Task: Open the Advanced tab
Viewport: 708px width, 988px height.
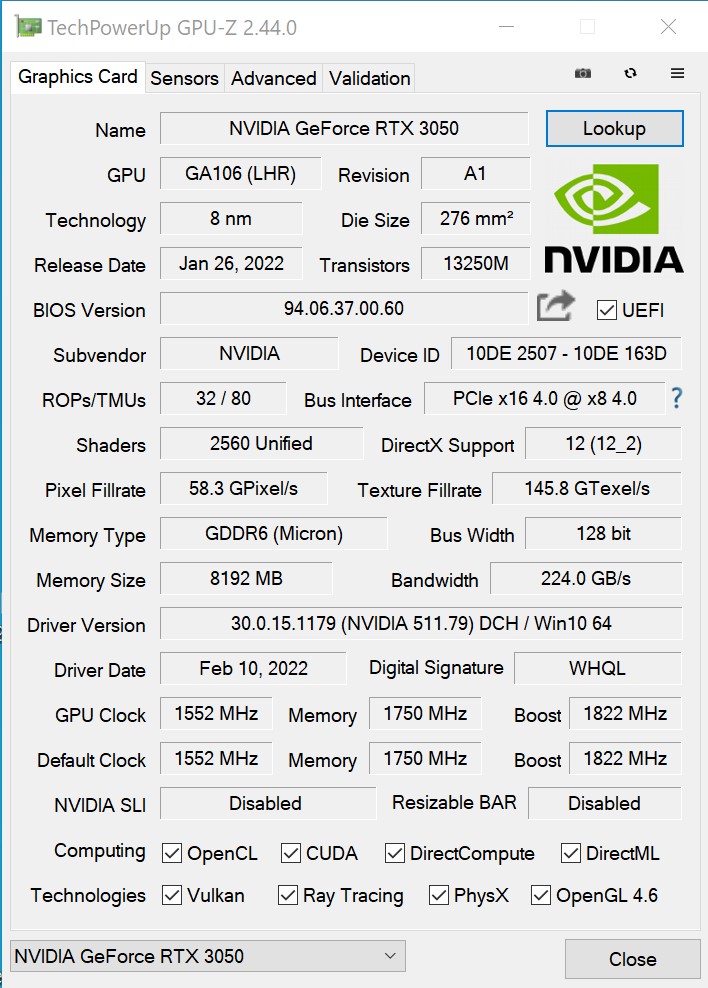Action: (273, 78)
